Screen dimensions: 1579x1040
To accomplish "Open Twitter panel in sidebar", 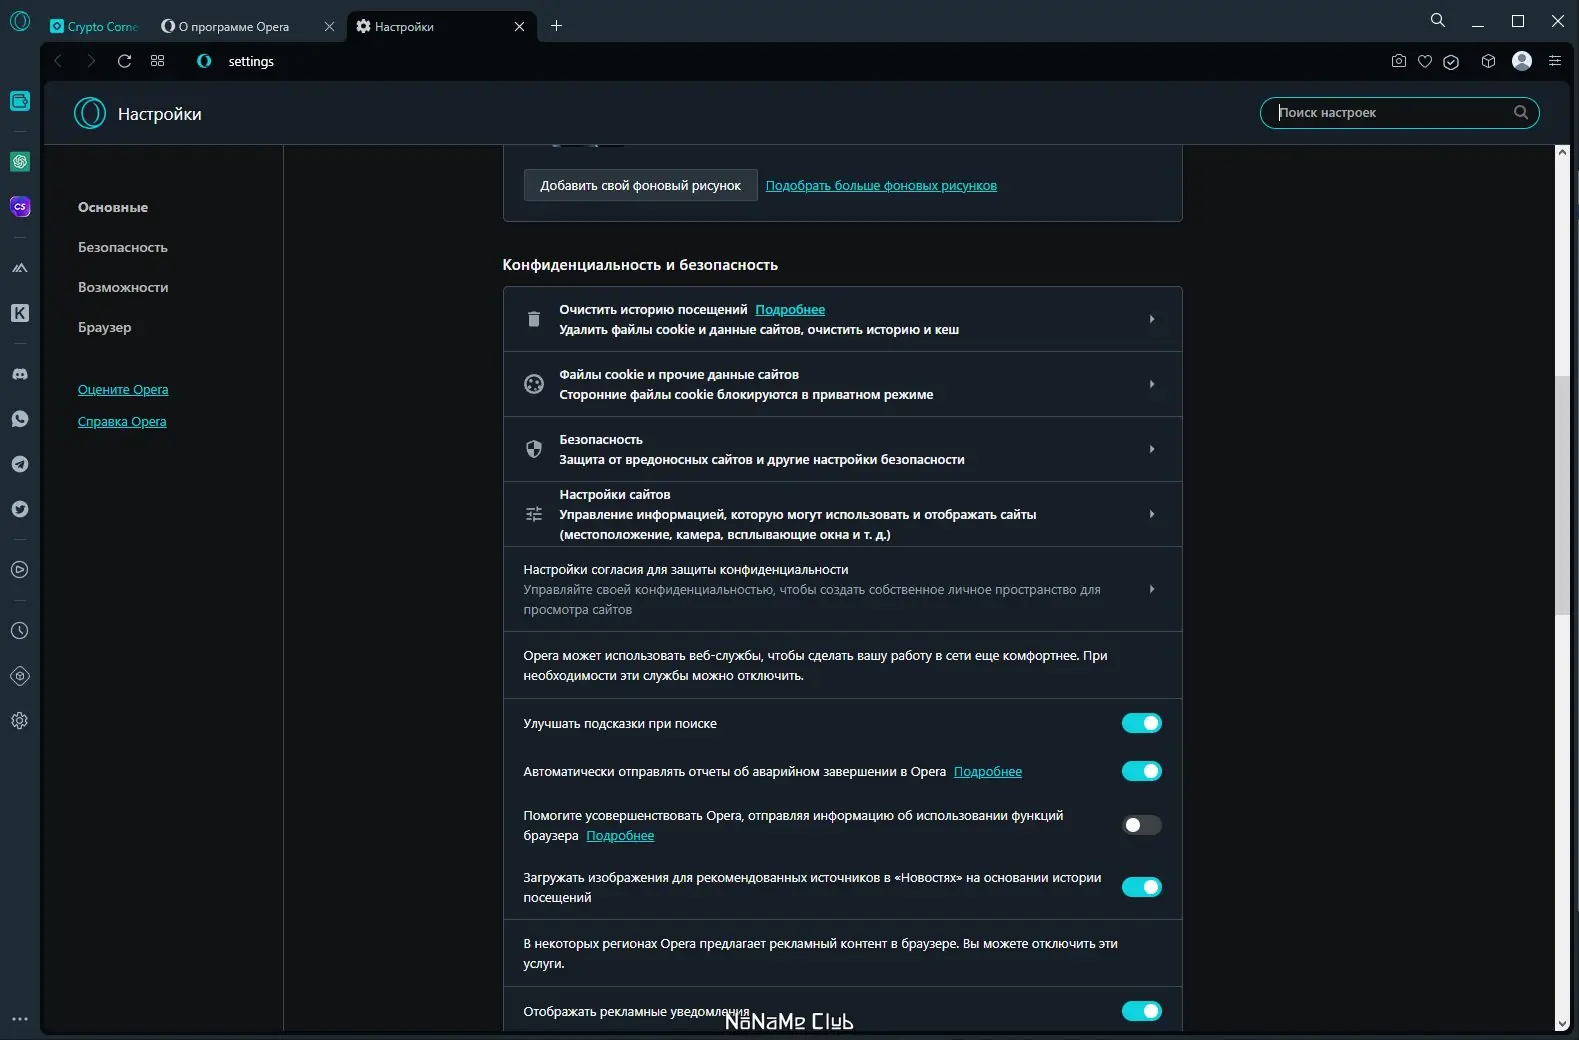I will [20, 509].
